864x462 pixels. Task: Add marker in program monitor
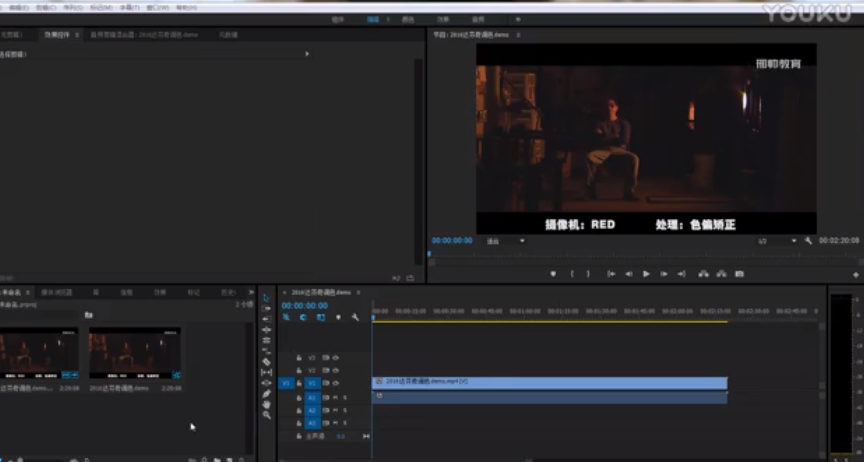pyautogui.click(x=553, y=274)
